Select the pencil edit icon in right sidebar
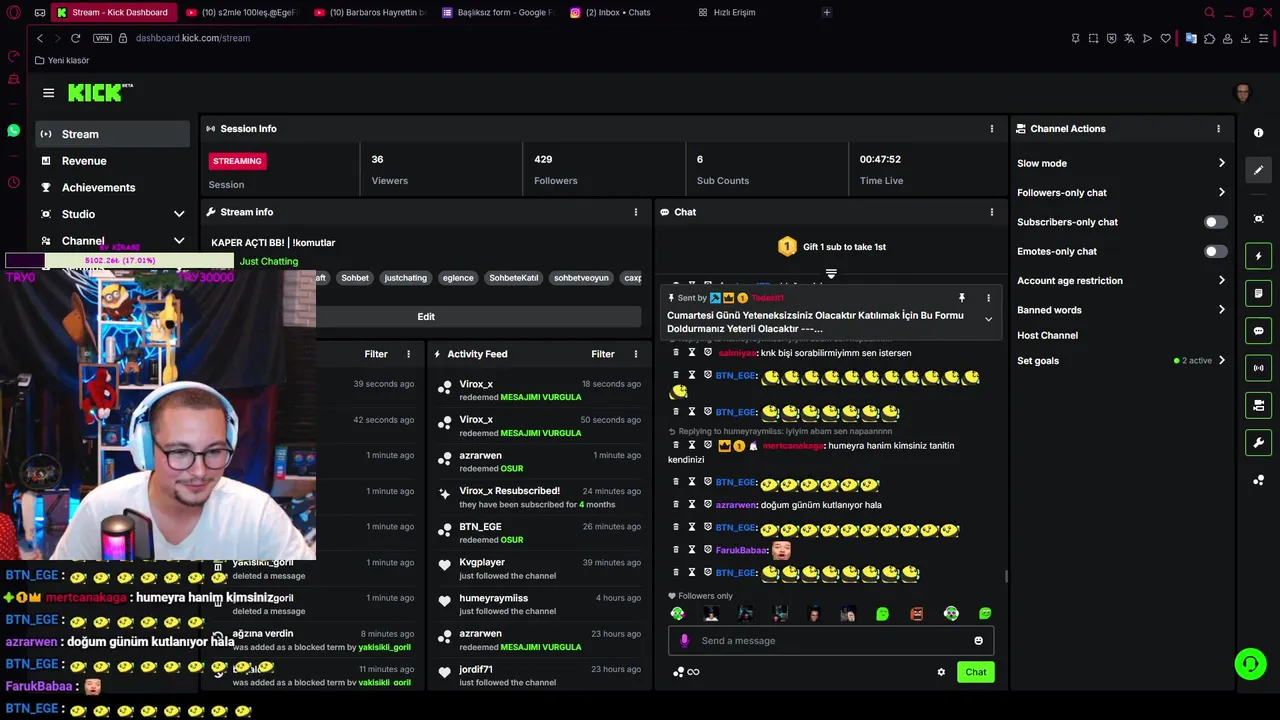 pos(1258,170)
